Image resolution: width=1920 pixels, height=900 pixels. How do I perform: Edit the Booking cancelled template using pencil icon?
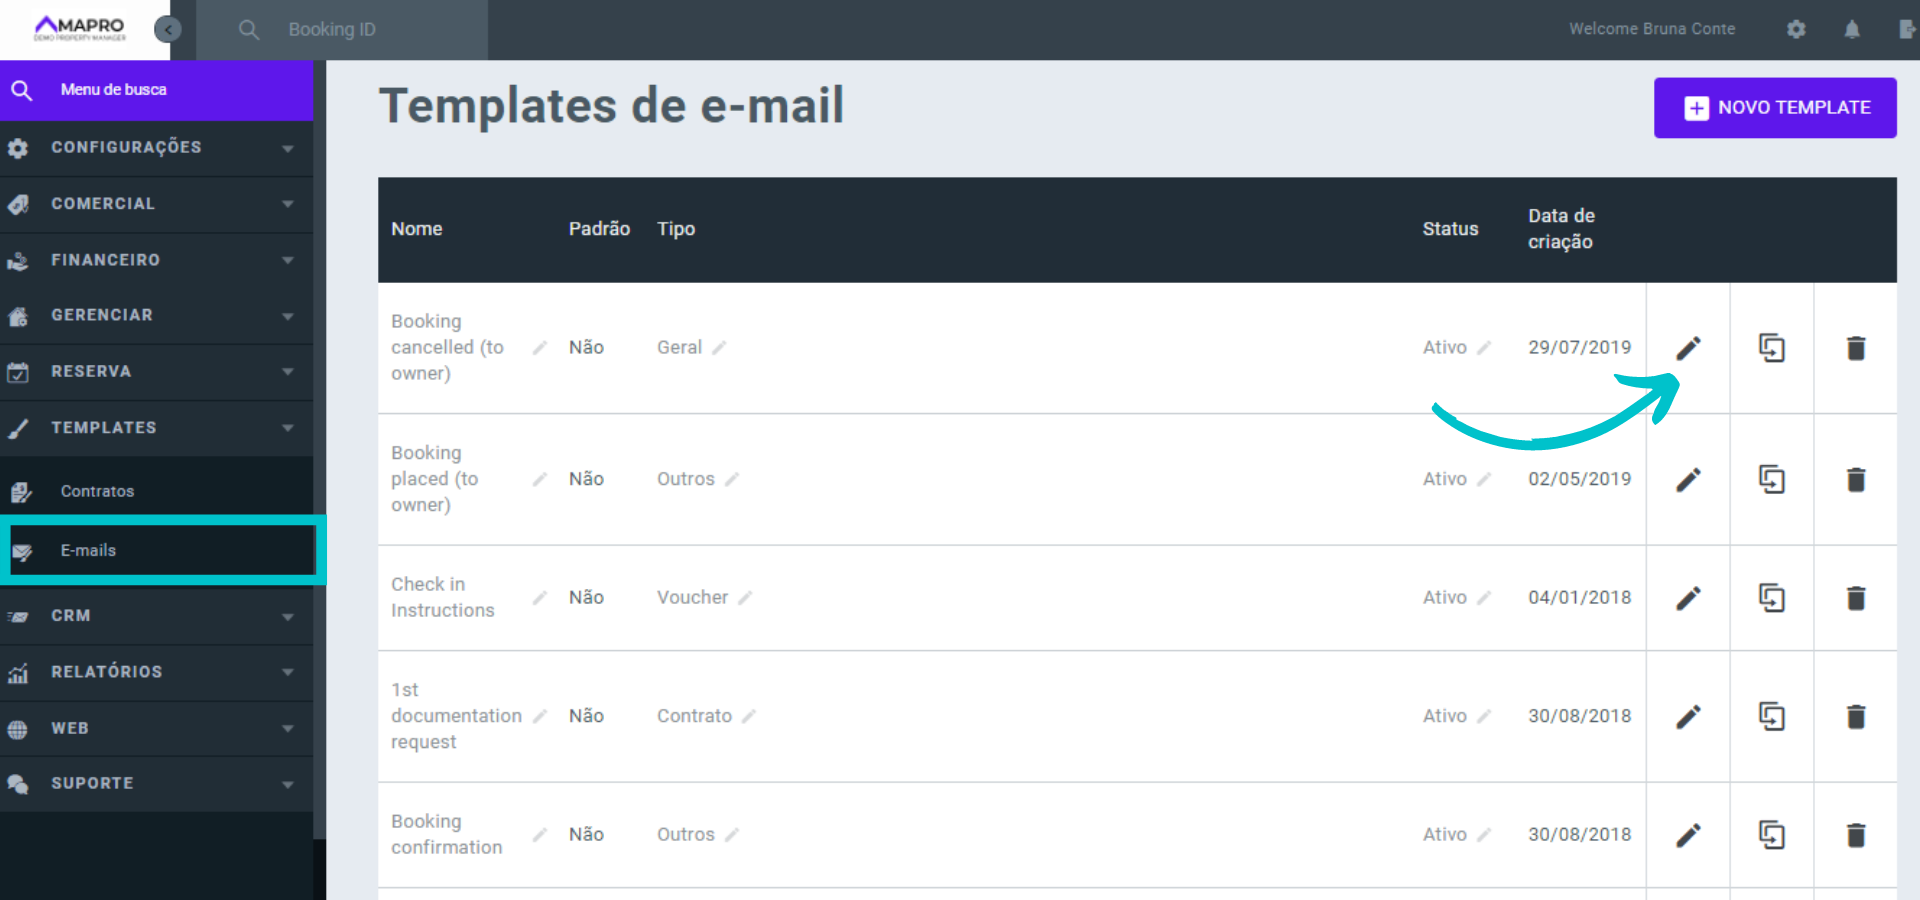(x=1688, y=348)
